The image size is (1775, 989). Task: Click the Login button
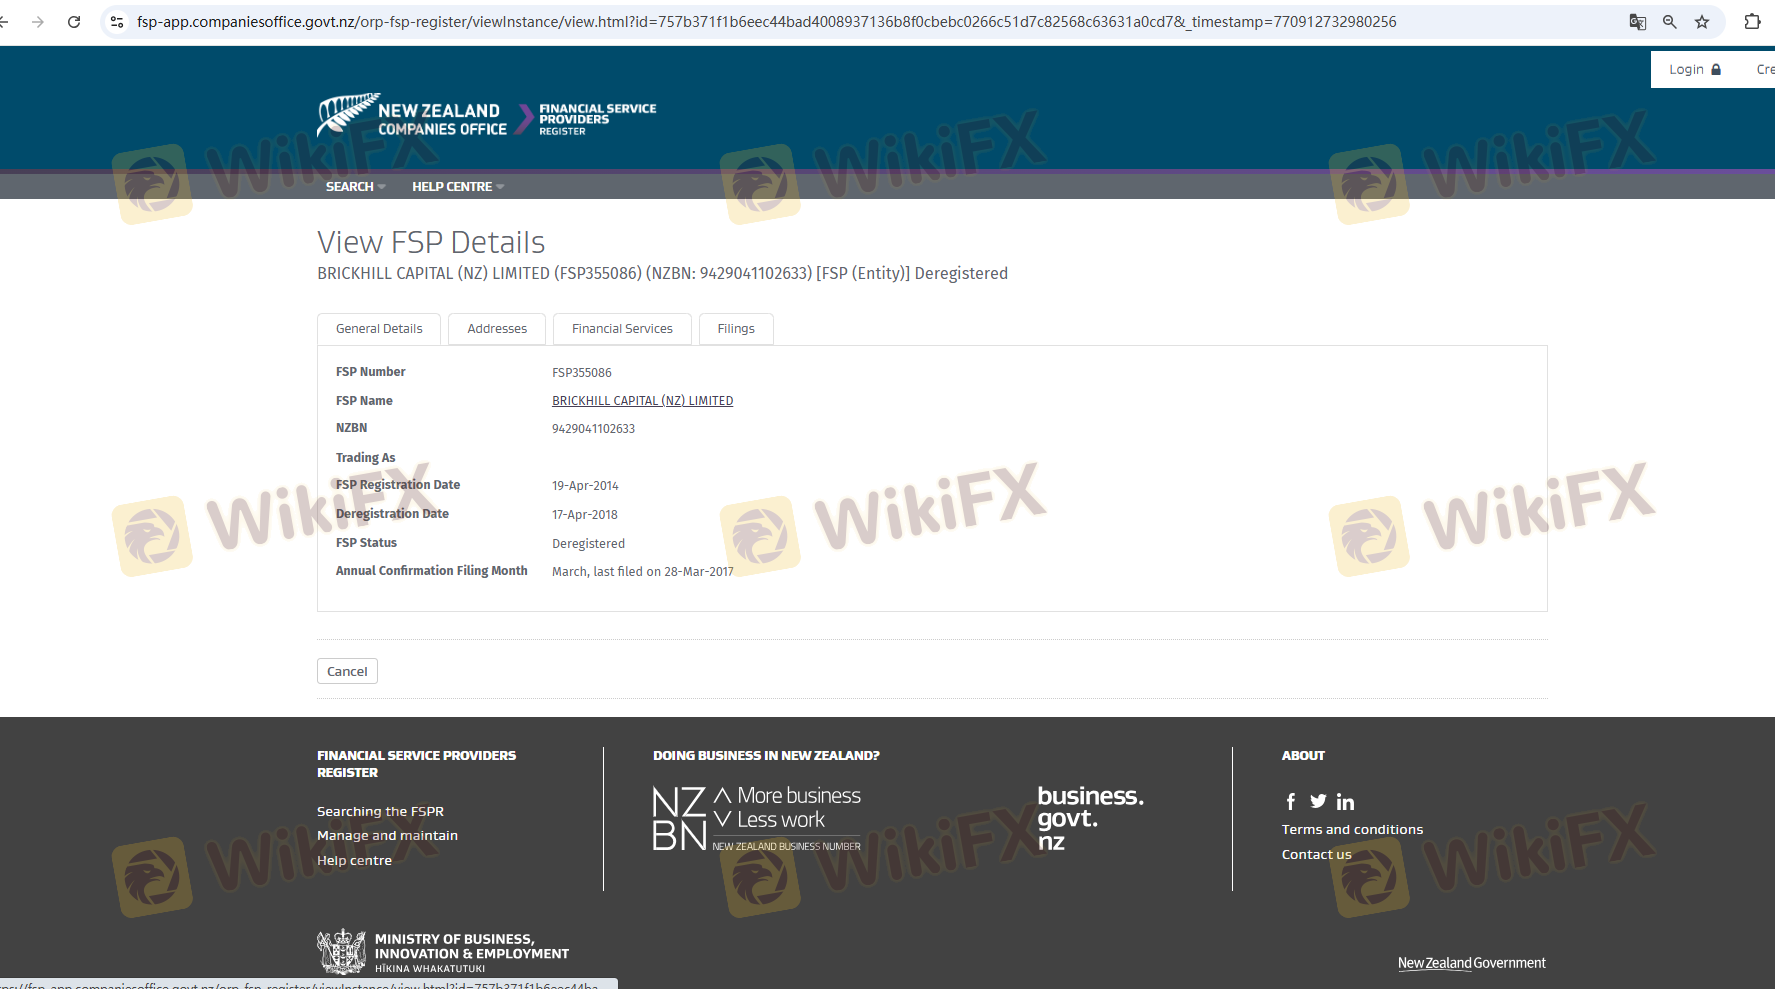(1694, 70)
